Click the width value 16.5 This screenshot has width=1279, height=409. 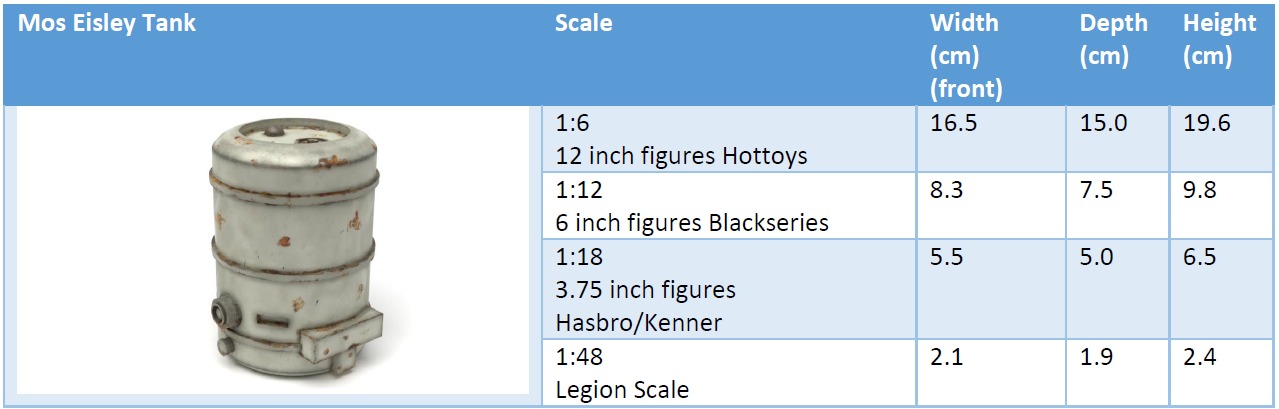click(955, 124)
